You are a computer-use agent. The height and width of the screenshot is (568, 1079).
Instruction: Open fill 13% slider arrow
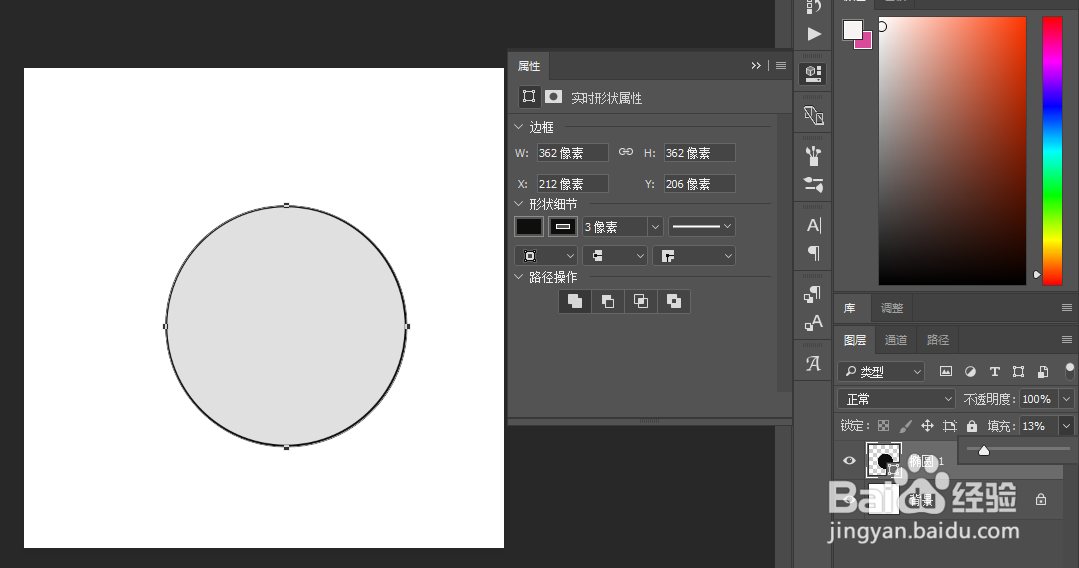pyautogui.click(x=1067, y=426)
